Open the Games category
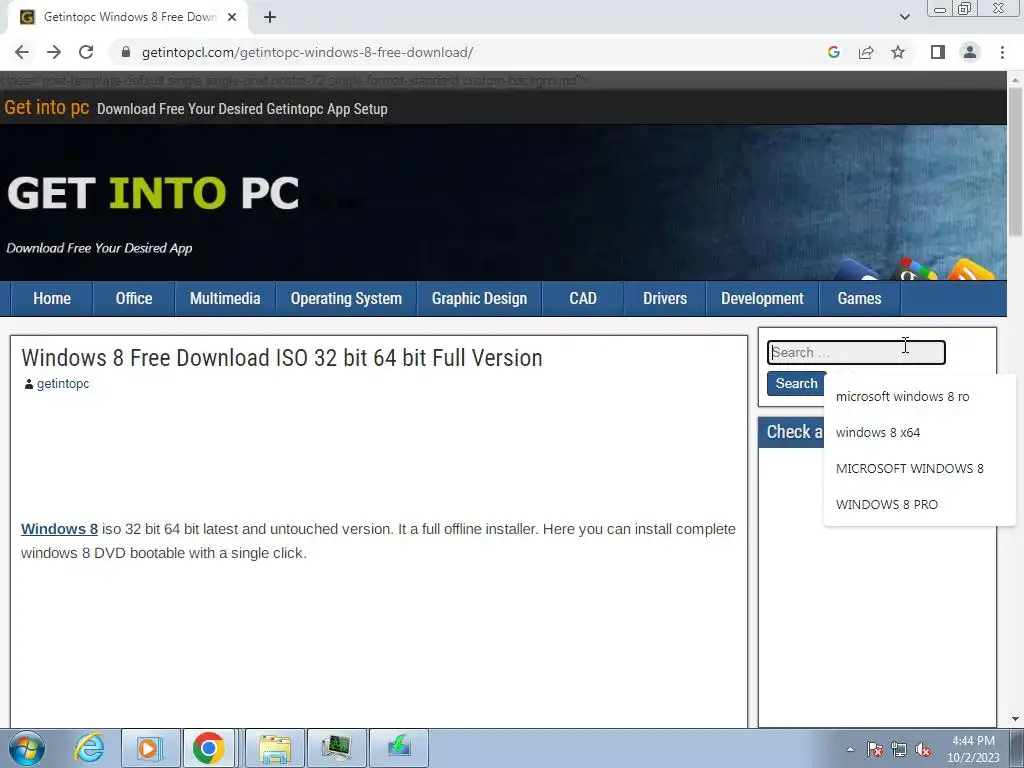This screenshot has height=768, width=1024. pos(859,298)
